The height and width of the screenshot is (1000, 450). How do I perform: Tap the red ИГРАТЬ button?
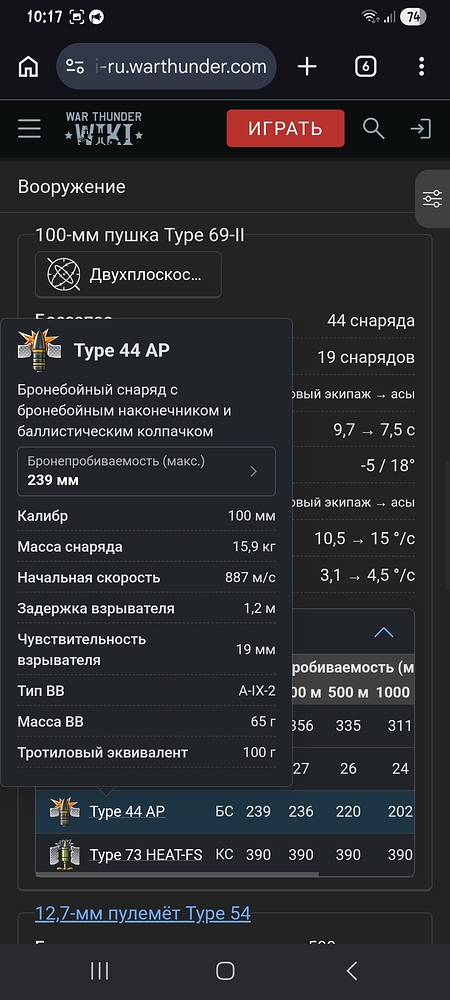pyautogui.click(x=286, y=128)
